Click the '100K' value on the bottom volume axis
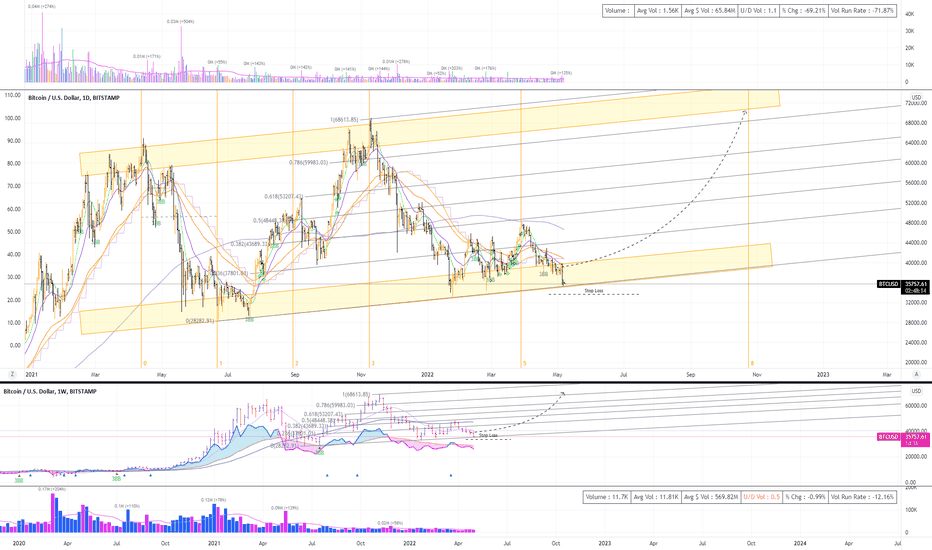The width and height of the screenshot is (932, 550). [x=911, y=510]
